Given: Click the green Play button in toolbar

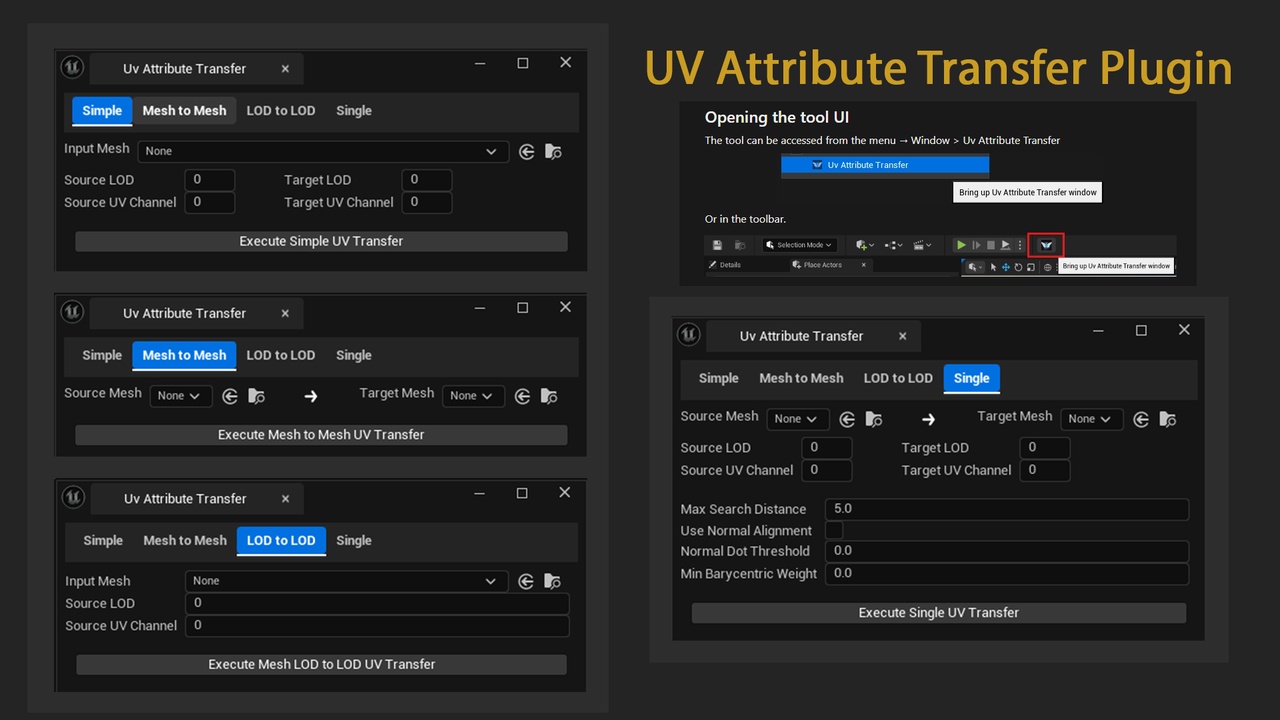Looking at the screenshot, I should [961, 245].
